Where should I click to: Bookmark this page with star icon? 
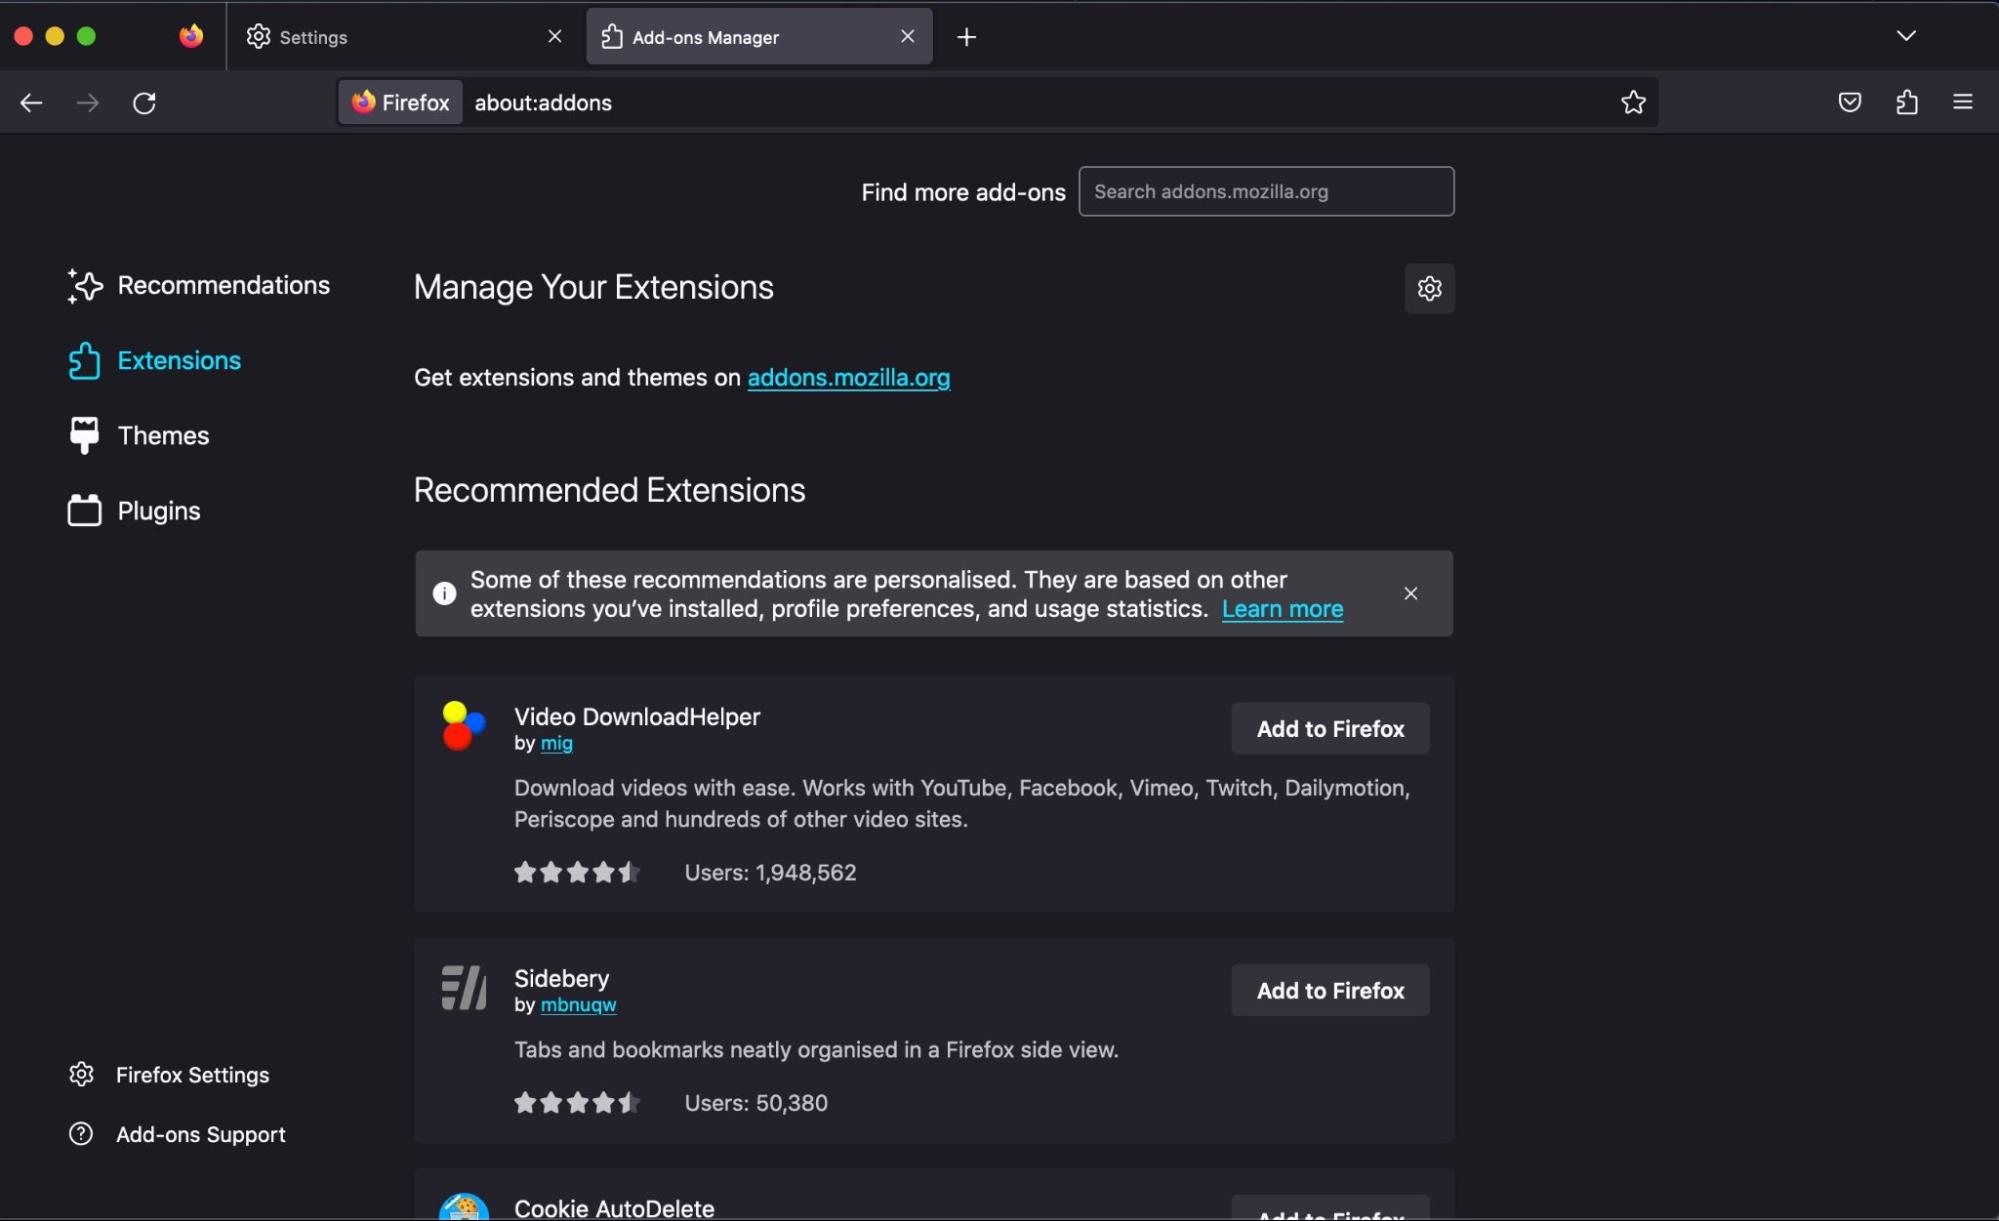[x=1633, y=102]
